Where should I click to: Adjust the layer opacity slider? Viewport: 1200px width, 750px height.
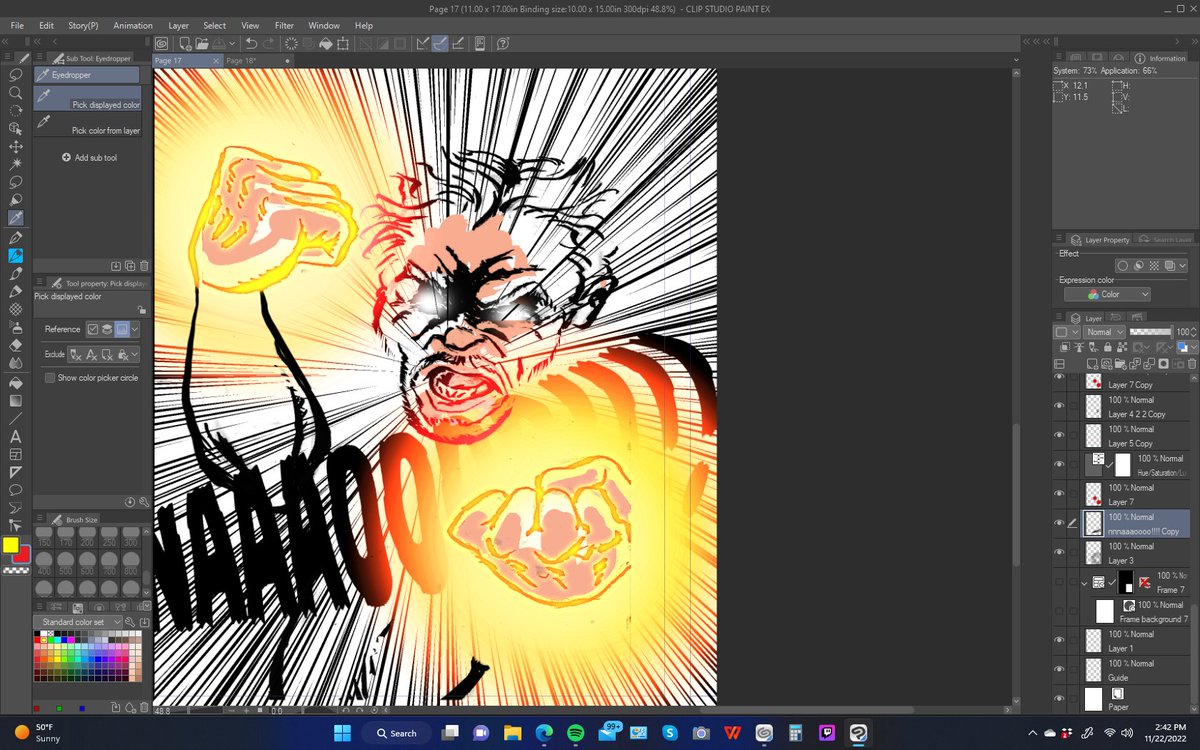click(x=1150, y=332)
